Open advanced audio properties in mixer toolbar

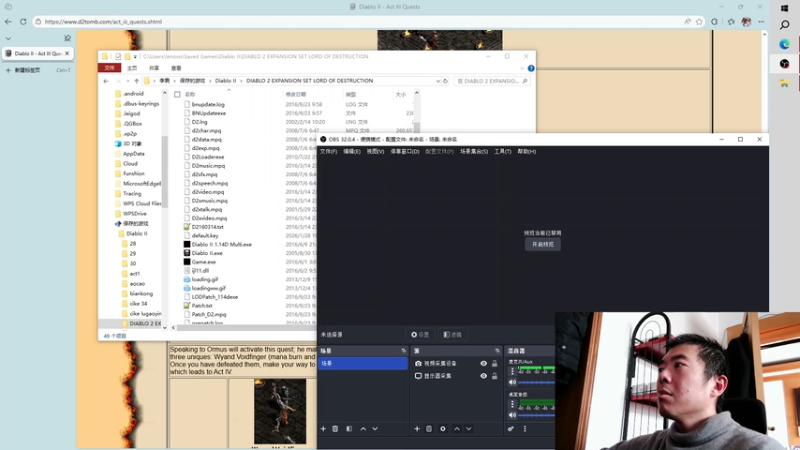[x=511, y=429]
